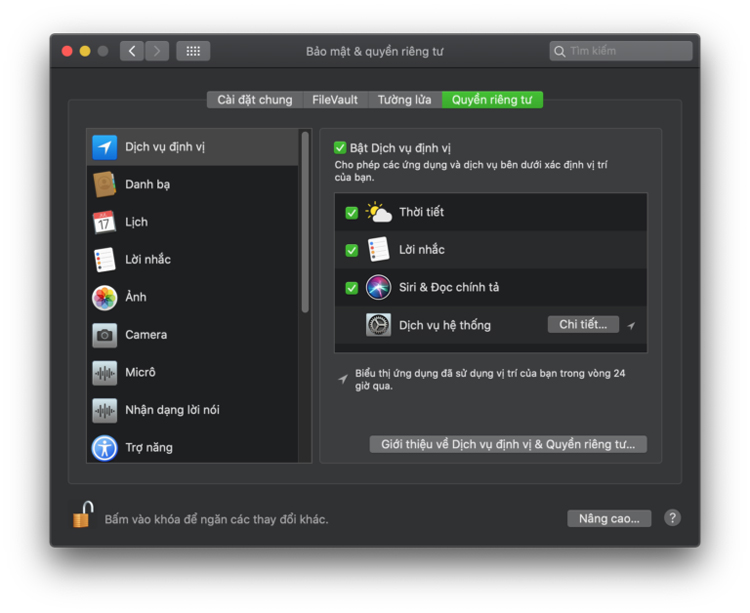Open the Tường lửa tab
The height and width of the screenshot is (613, 750).
tap(405, 100)
